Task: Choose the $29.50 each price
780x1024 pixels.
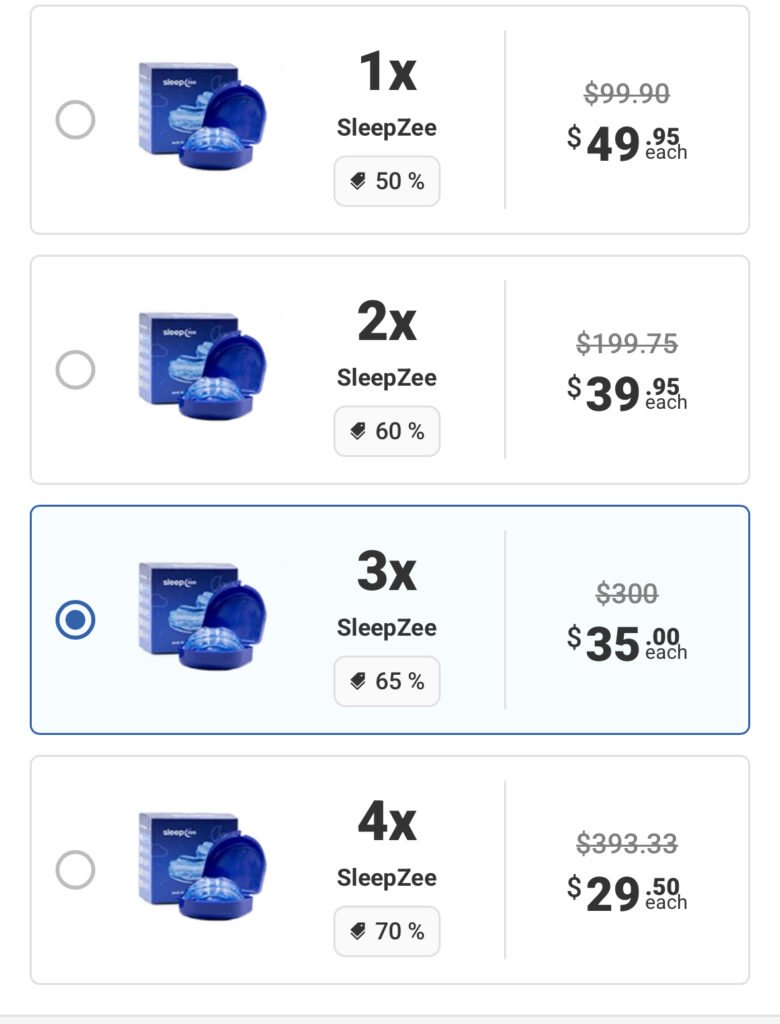Action: point(627,894)
